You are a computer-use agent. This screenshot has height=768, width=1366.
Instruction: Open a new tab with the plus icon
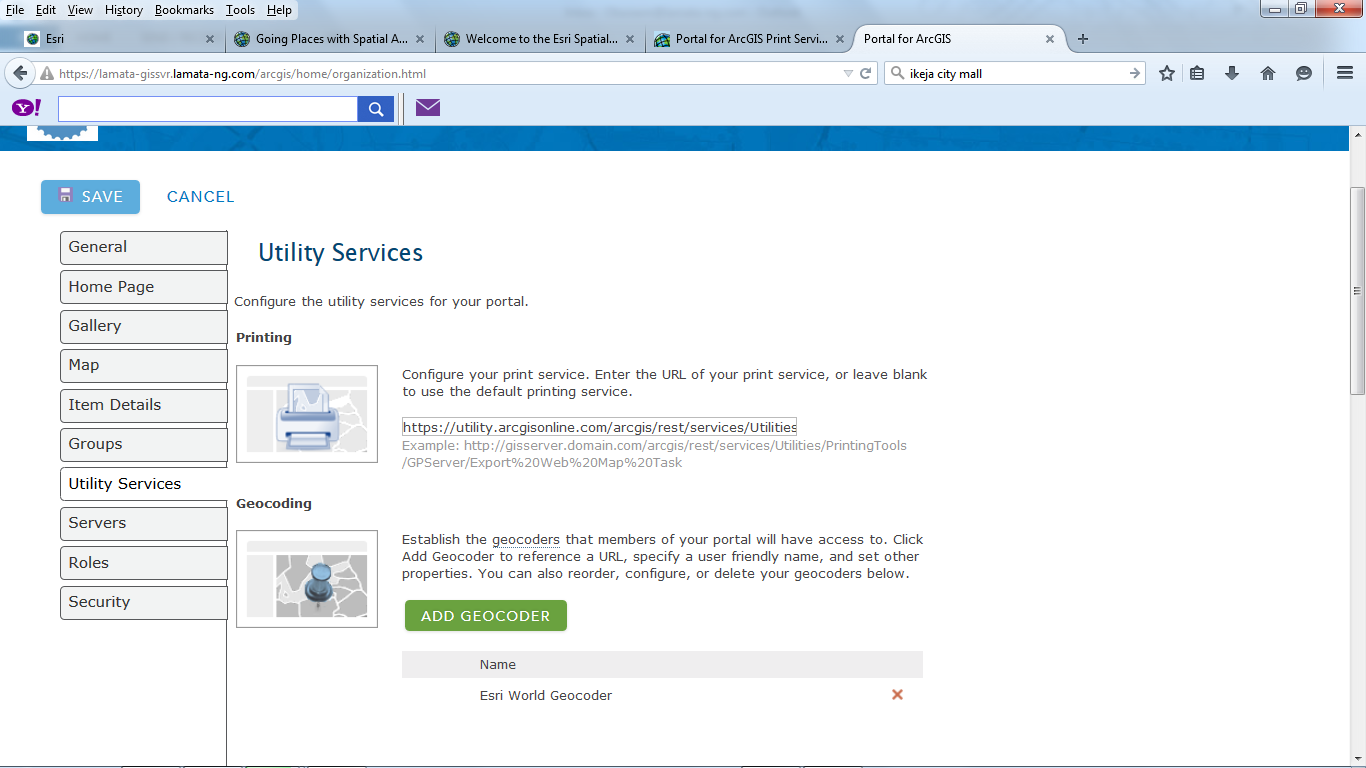(1082, 39)
